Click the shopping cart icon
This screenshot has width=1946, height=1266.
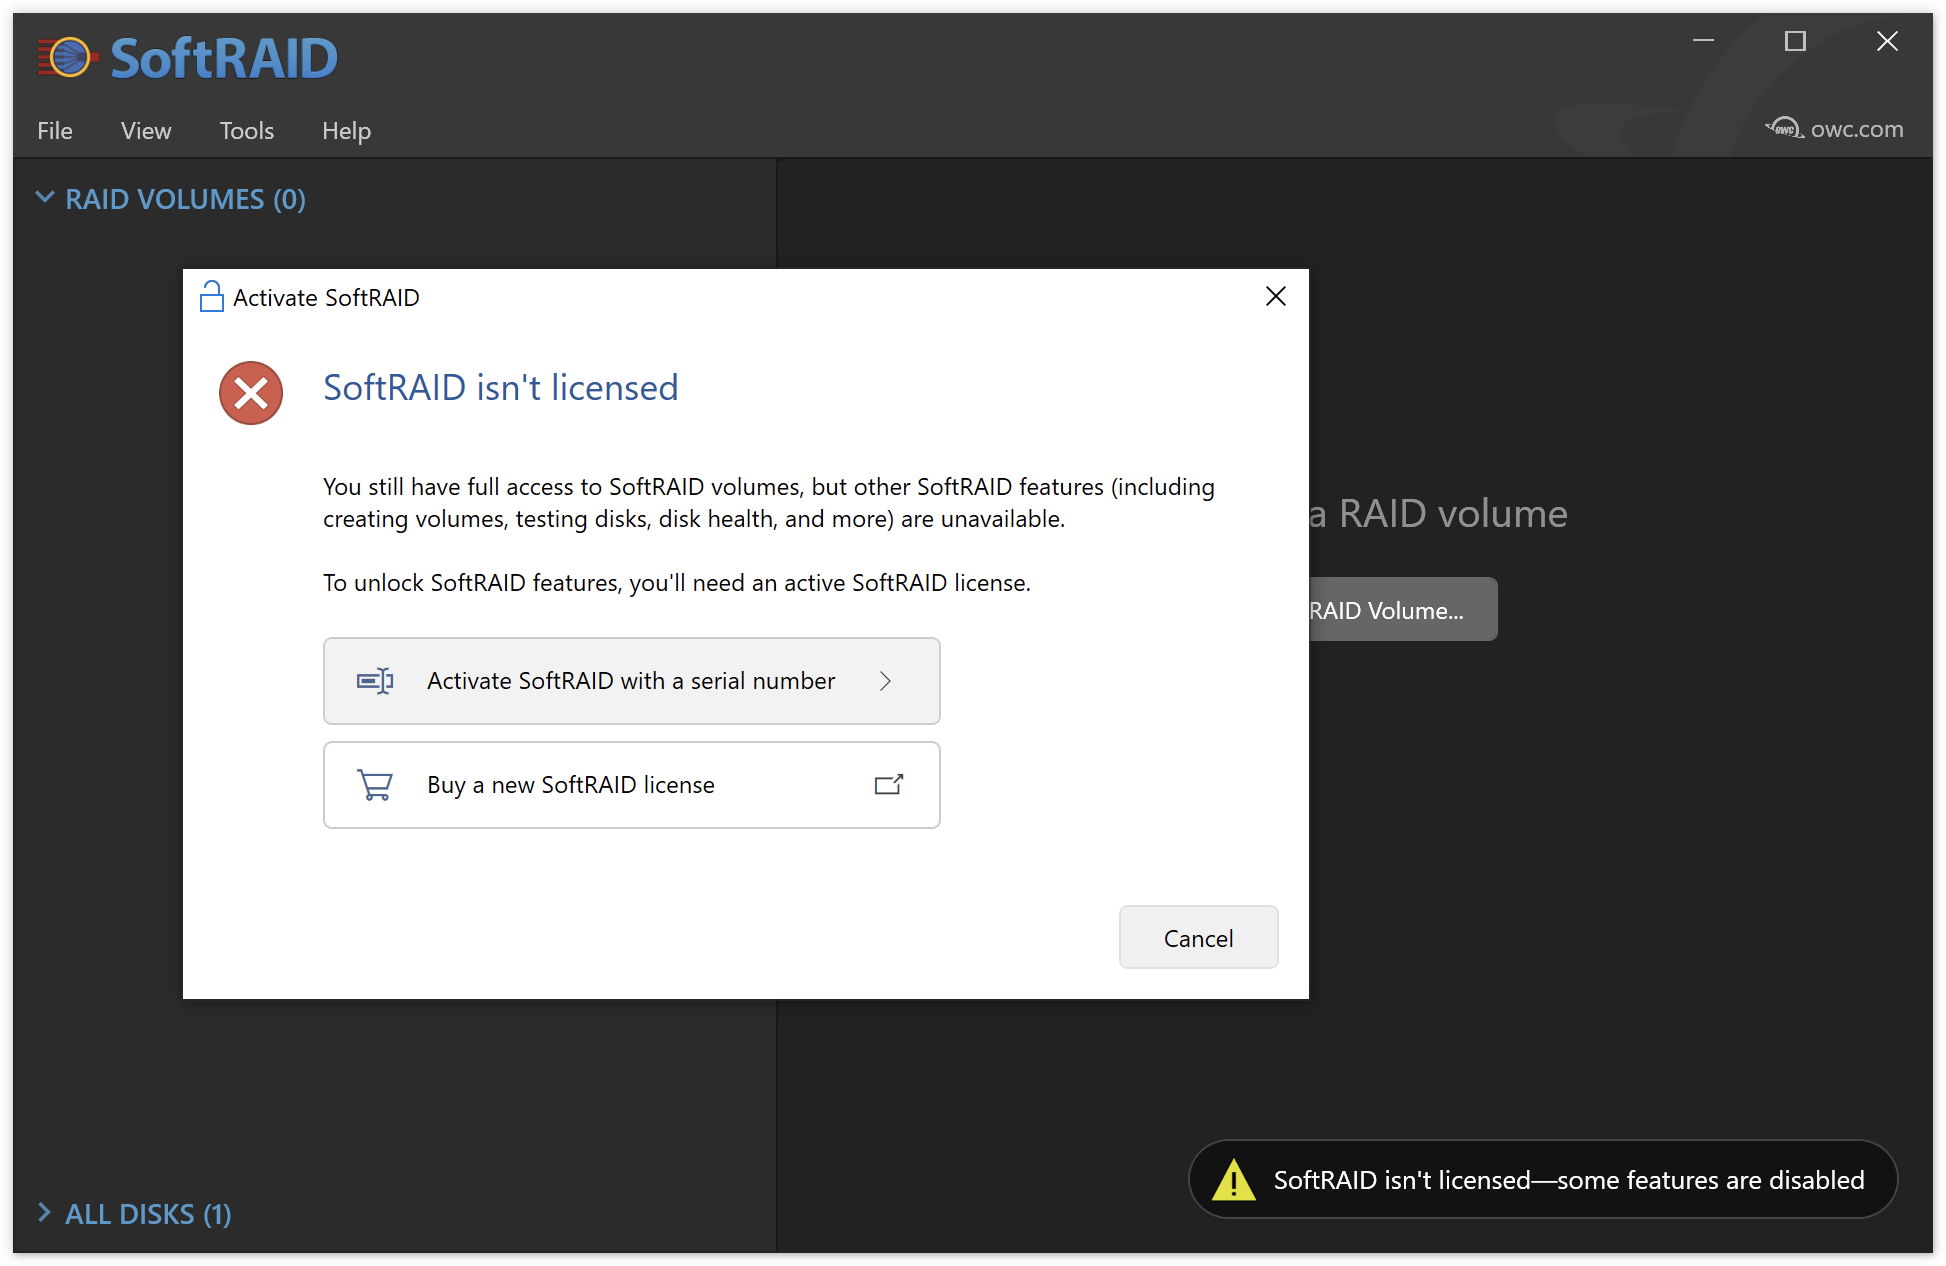click(375, 785)
